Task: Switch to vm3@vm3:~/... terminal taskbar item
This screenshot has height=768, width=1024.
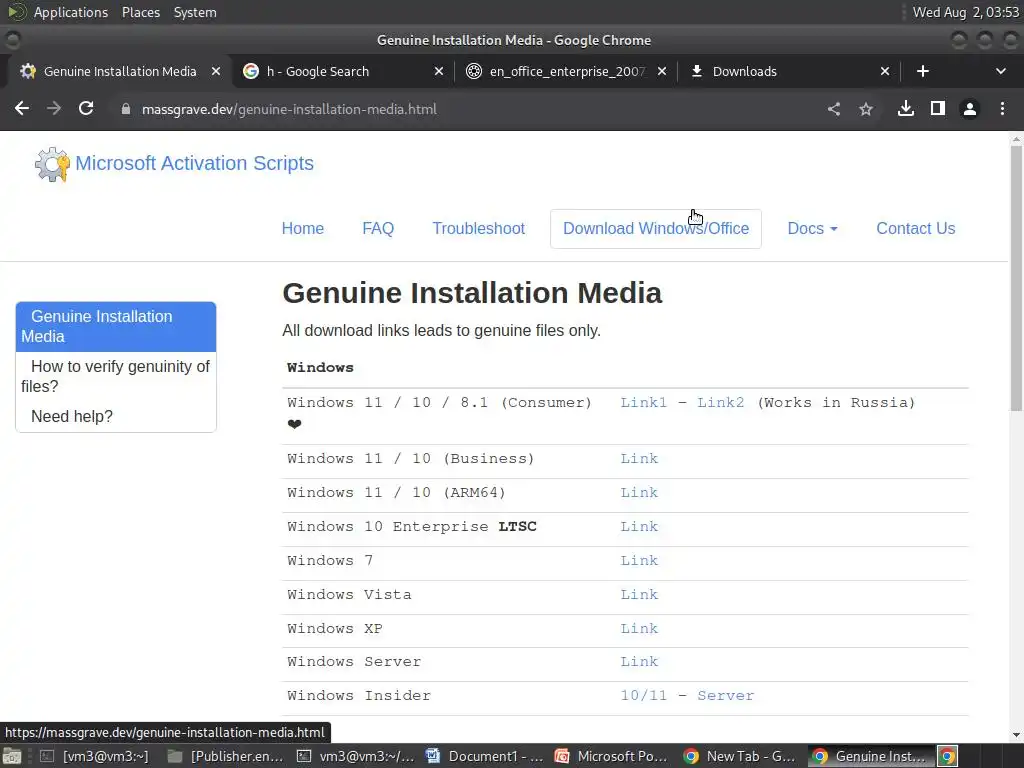Action: coord(356,756)
